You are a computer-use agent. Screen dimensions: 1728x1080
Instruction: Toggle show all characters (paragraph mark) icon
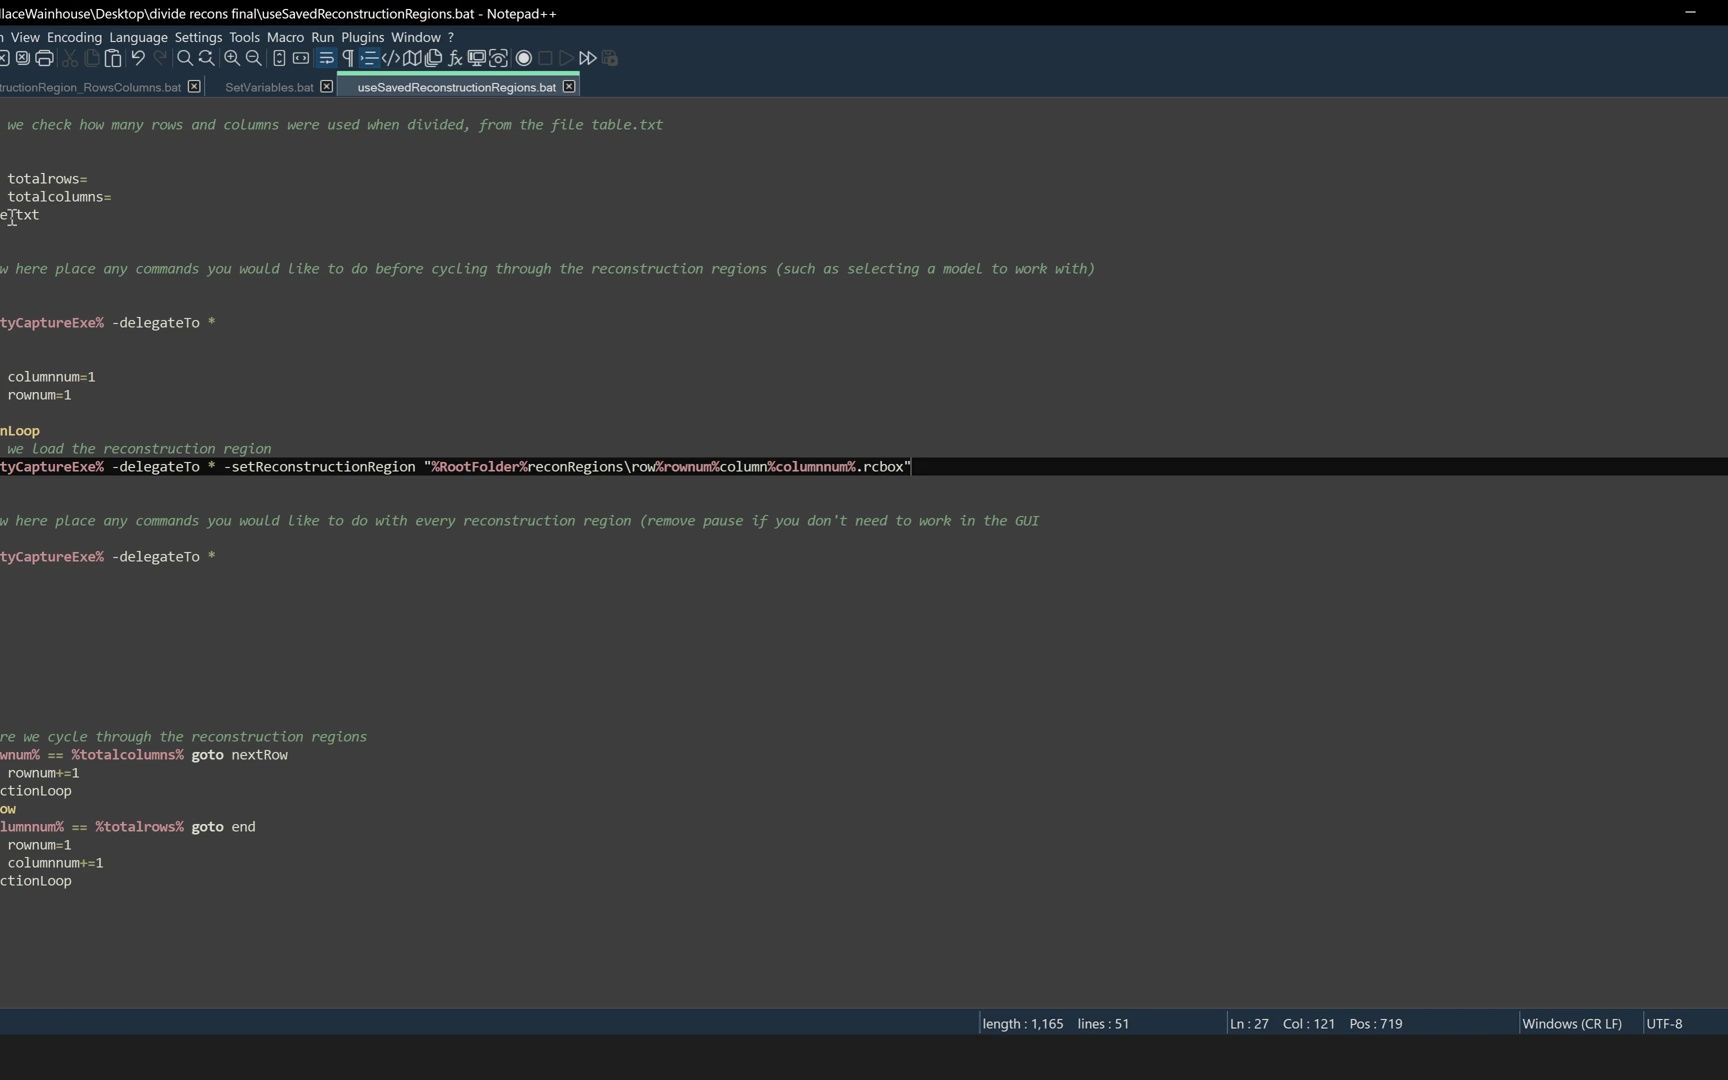click(347, 59)
